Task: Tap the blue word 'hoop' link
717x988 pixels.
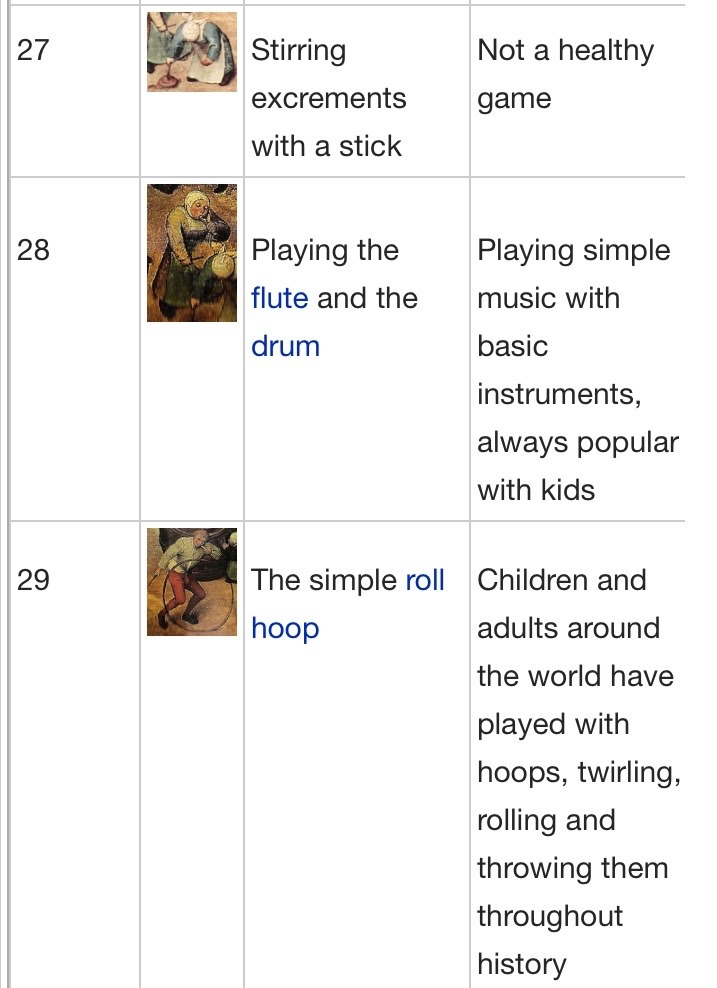Action: (x=285, y=628)
